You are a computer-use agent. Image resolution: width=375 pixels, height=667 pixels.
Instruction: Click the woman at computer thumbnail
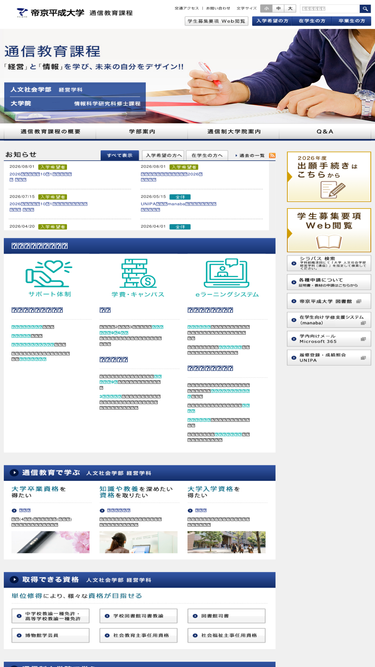coord(139,542)
